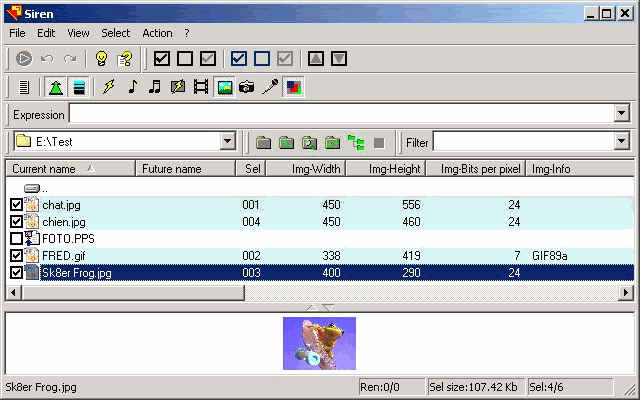Toggle the red and blue squares icon

[x=293, y=87]
